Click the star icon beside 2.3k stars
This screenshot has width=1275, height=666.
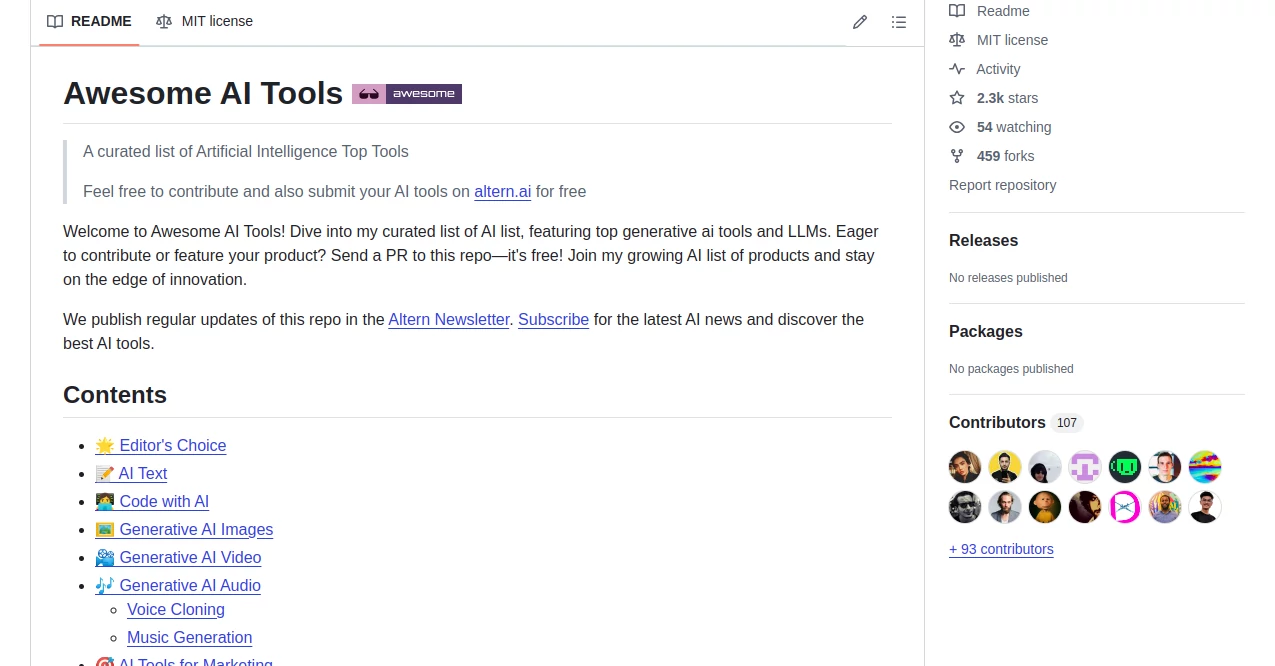click(x=957, y=98)
